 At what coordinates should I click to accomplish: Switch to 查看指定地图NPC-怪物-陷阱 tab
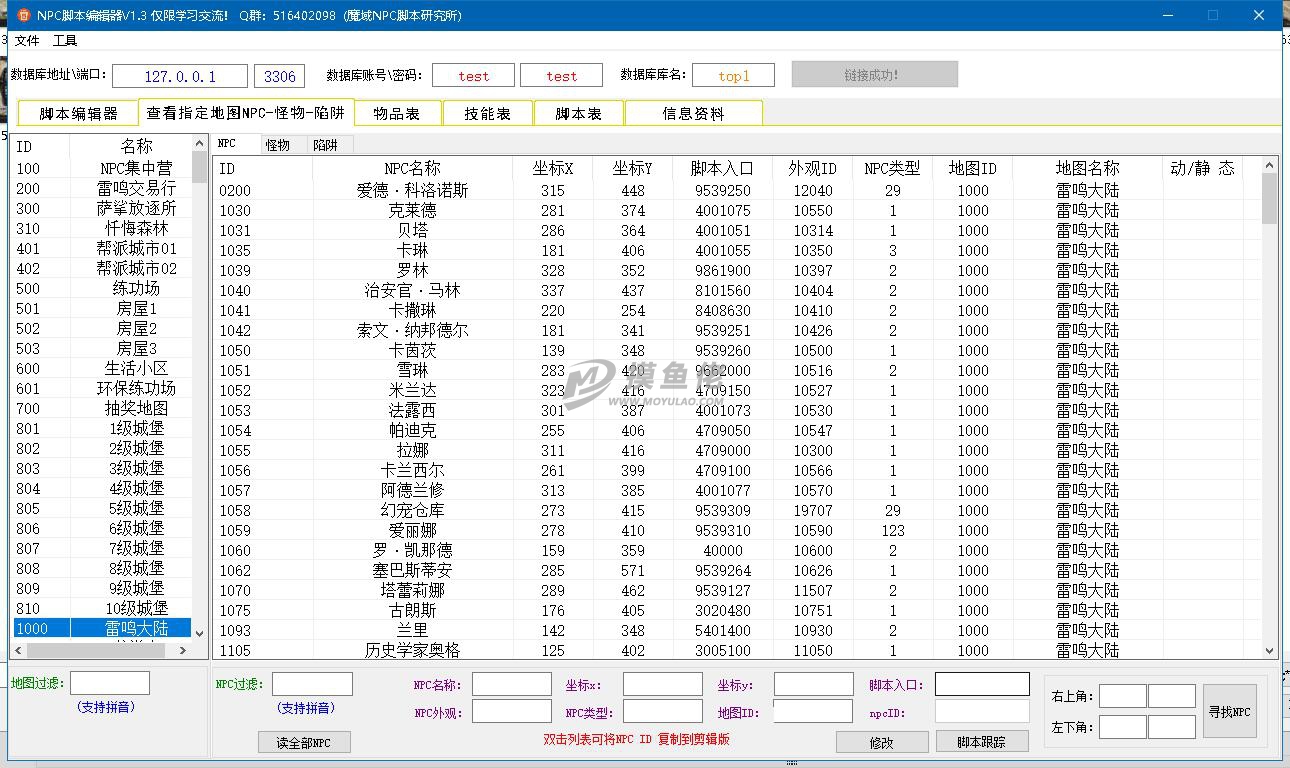click(246, 112)
